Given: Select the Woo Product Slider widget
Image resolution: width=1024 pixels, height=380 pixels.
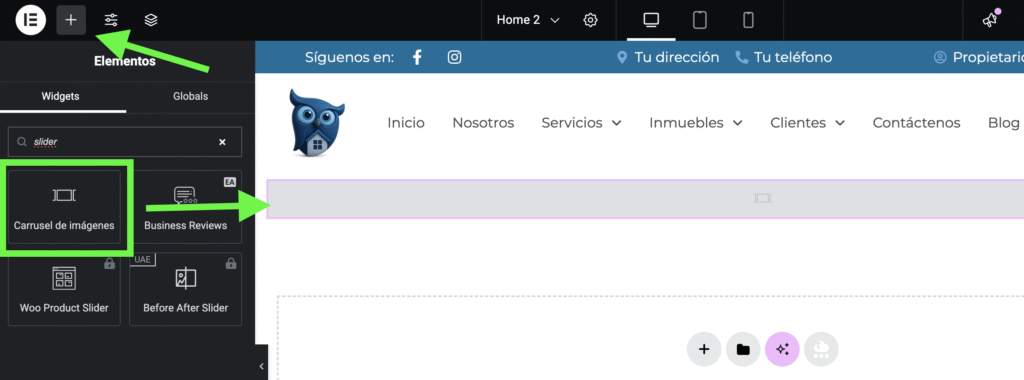Looking at the screenshot, I should click(x=64, y=289).
